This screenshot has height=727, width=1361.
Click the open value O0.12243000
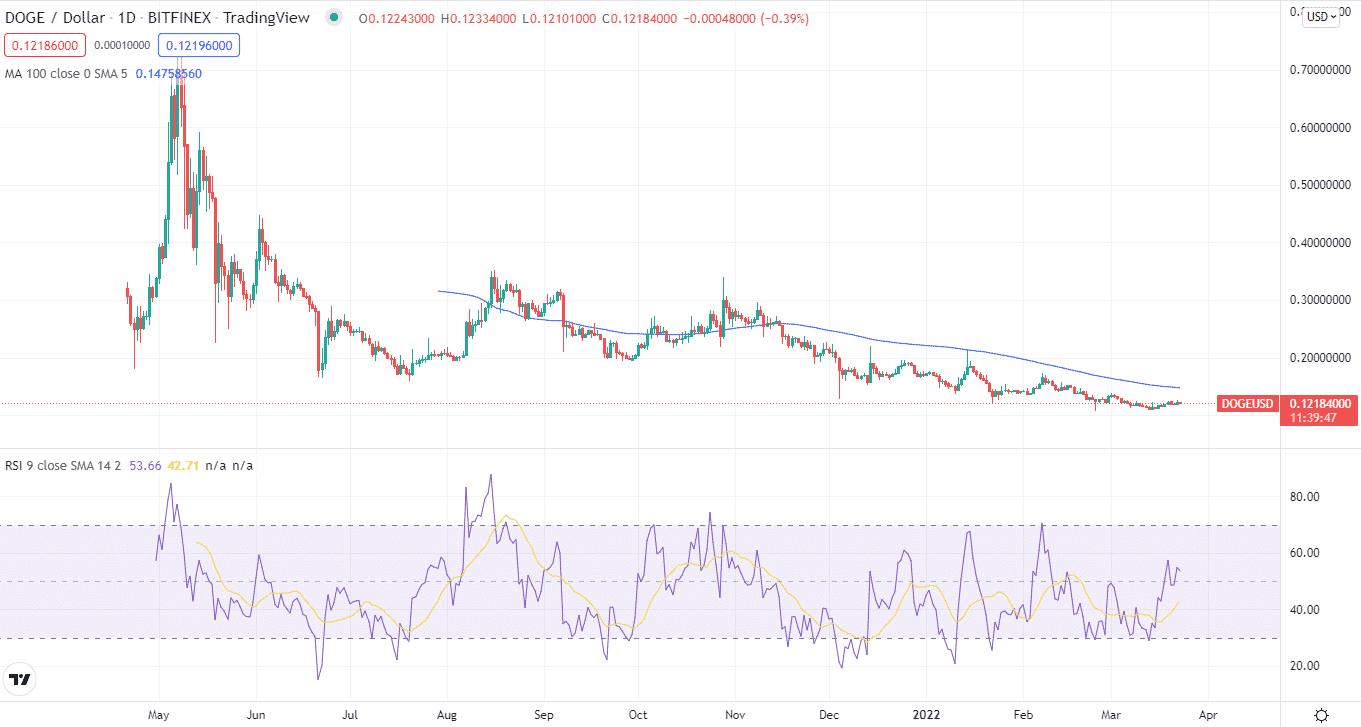click(x=396, y=17)
